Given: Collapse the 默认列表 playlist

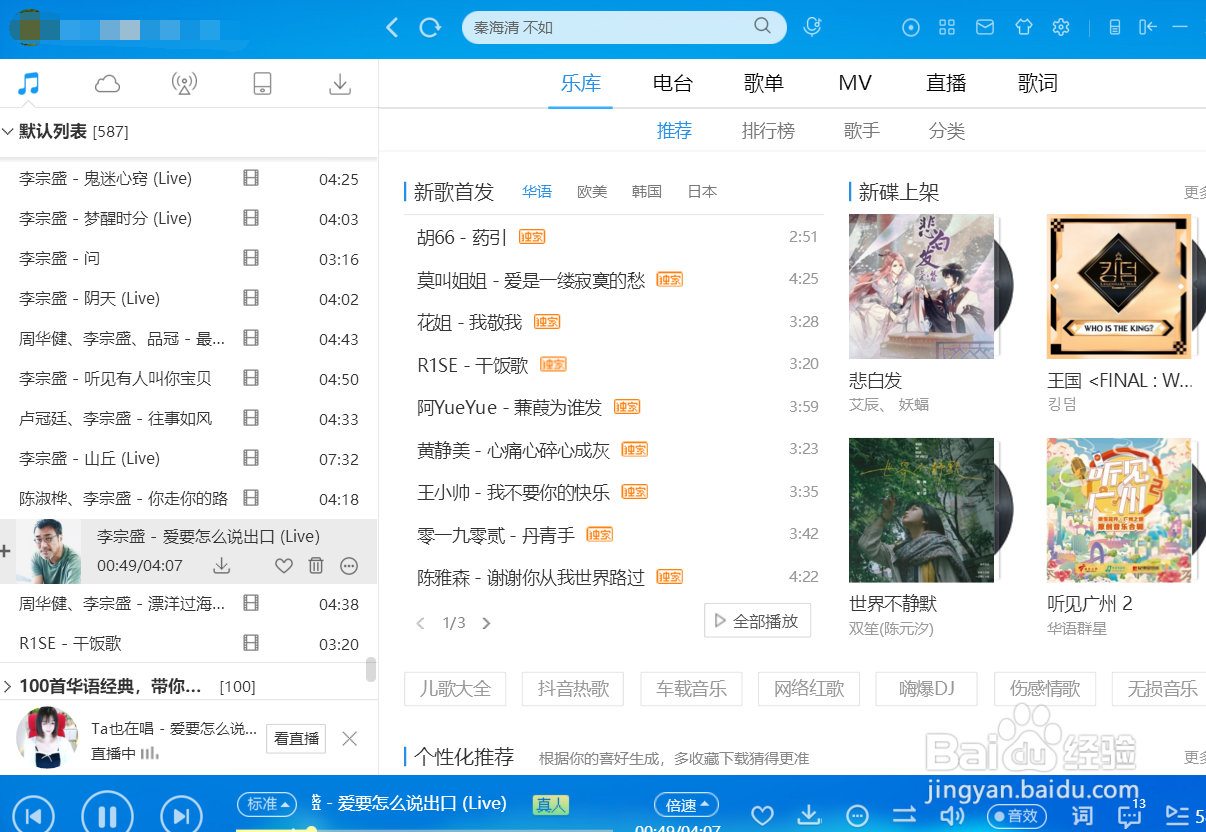Looking at the screenshot, I should click(8, 131).
